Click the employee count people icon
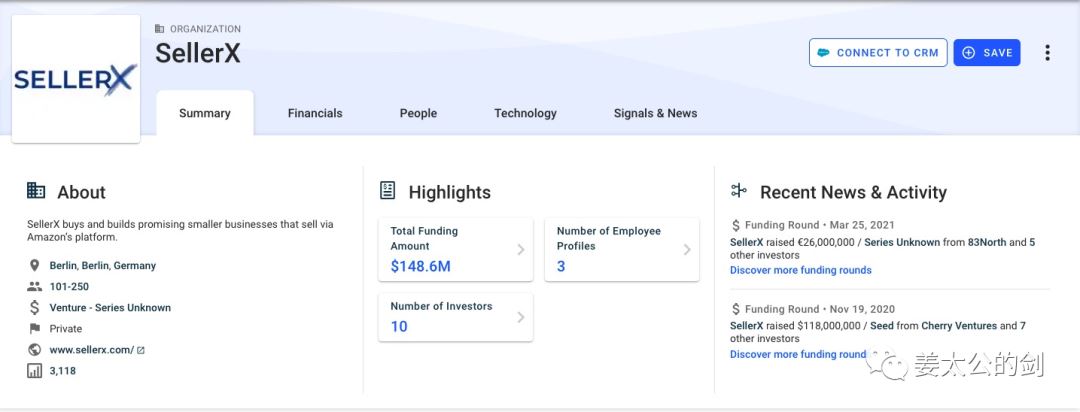This screenshot has width=1080, height=412. (34, 287)
